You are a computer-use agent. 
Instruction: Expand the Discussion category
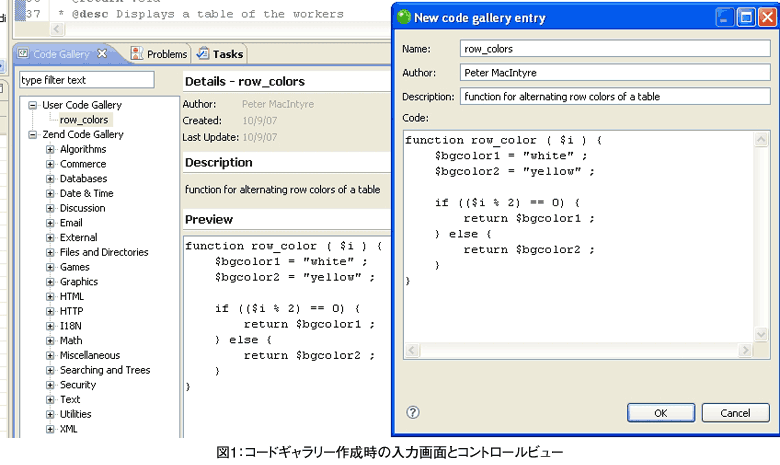pos(50,208)
